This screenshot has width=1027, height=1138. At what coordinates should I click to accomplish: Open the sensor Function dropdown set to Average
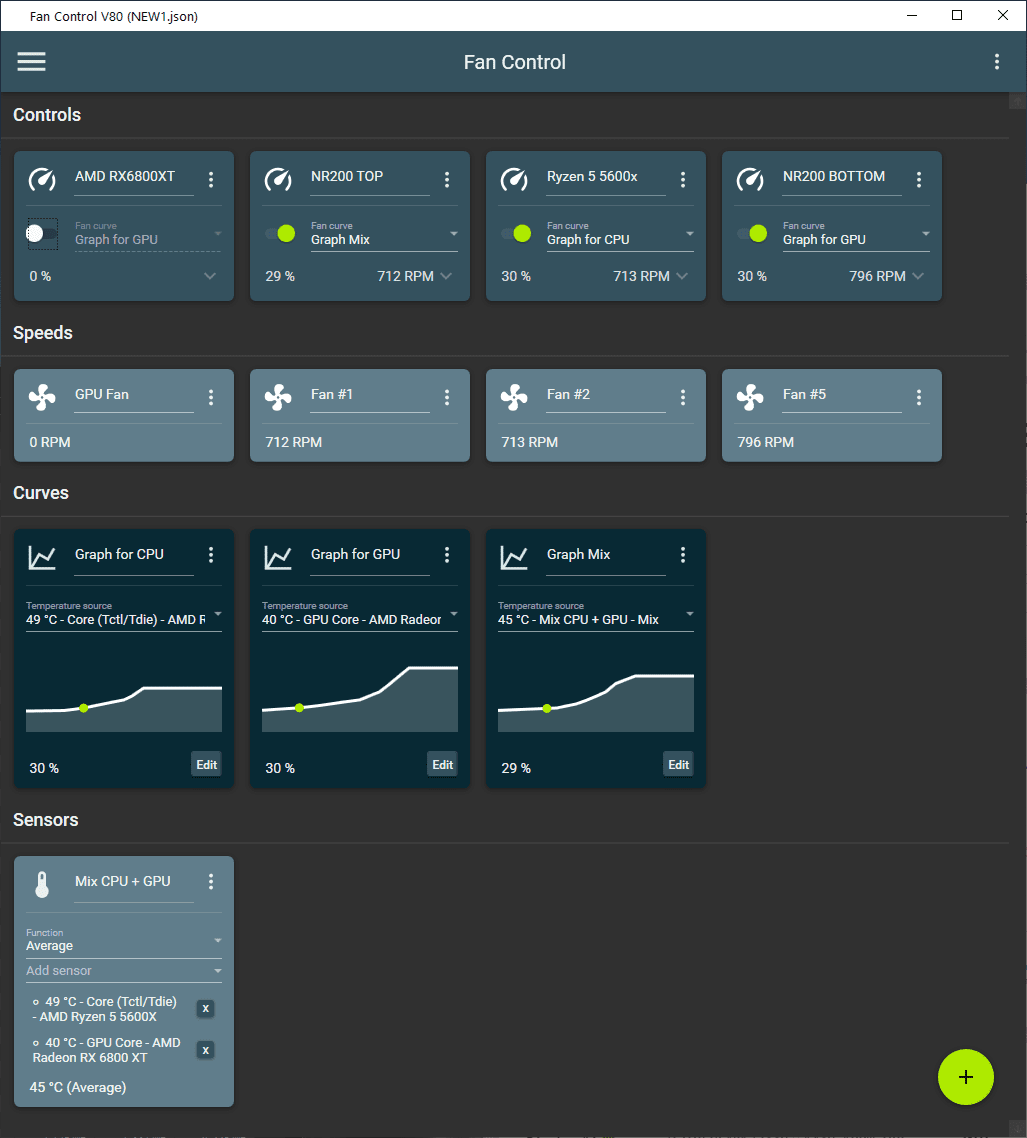click(x=124, y=941)
